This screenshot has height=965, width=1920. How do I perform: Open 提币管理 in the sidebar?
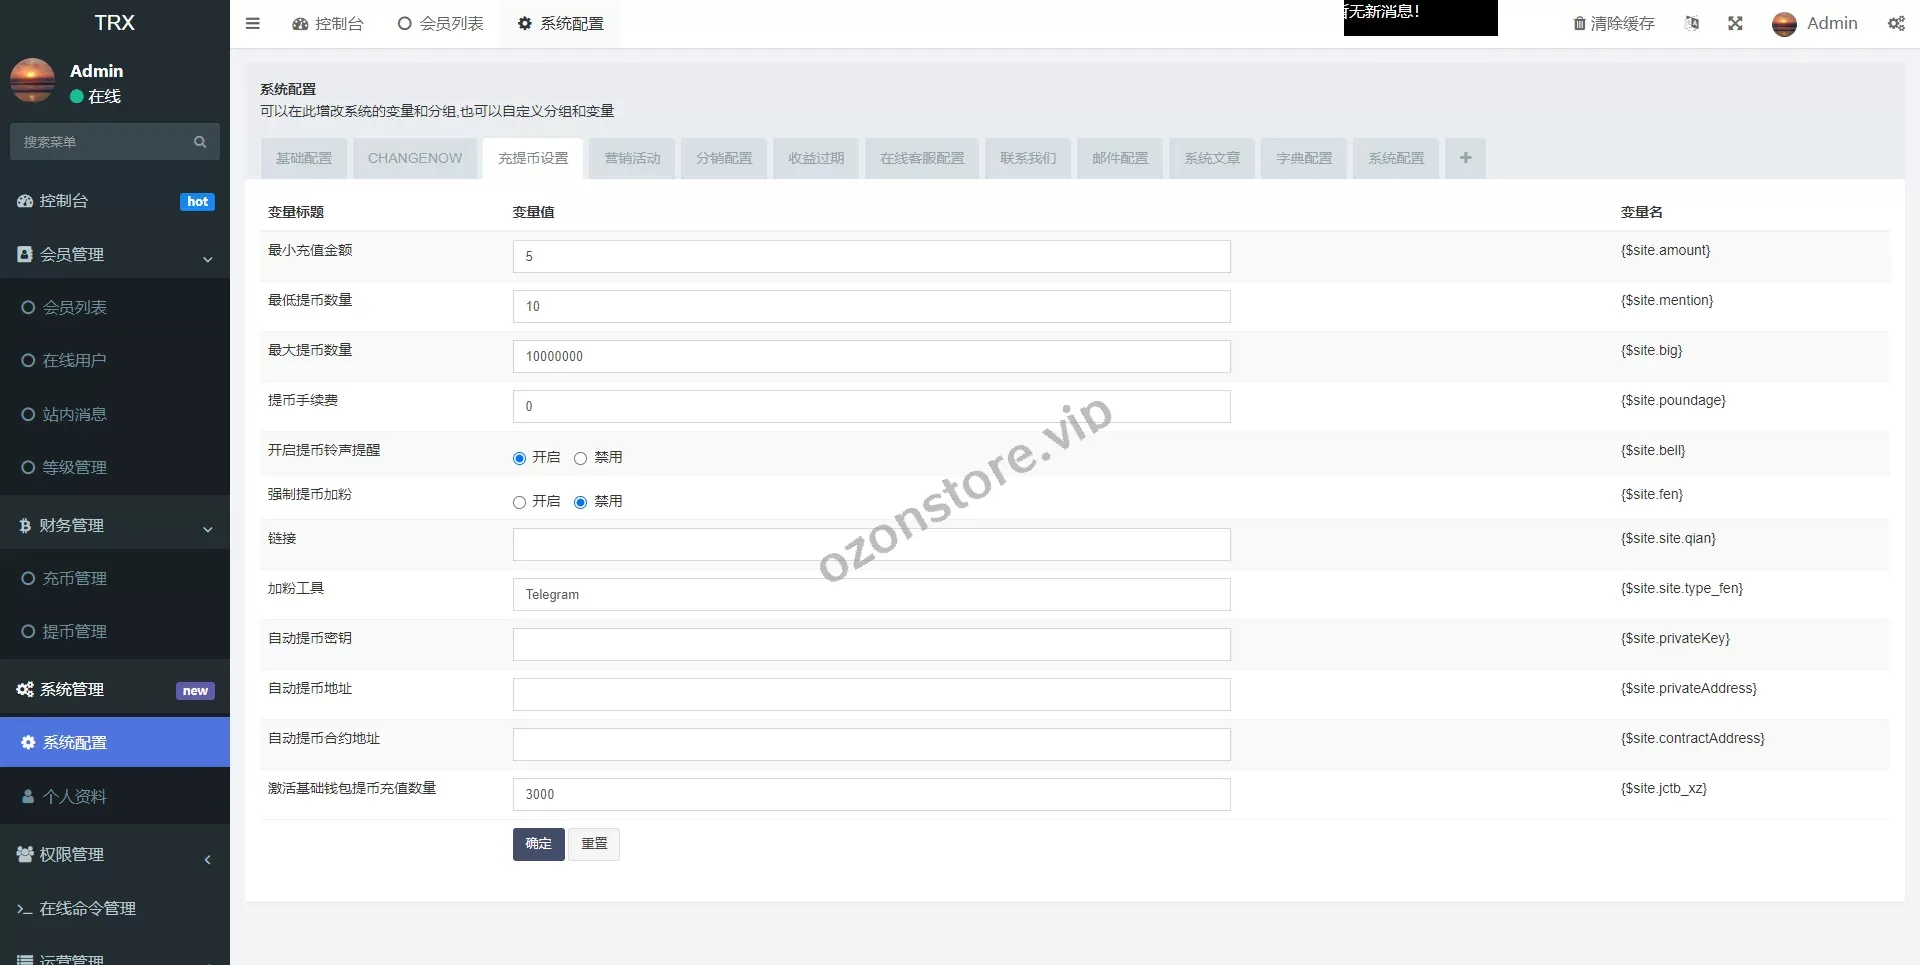(75, 632)
